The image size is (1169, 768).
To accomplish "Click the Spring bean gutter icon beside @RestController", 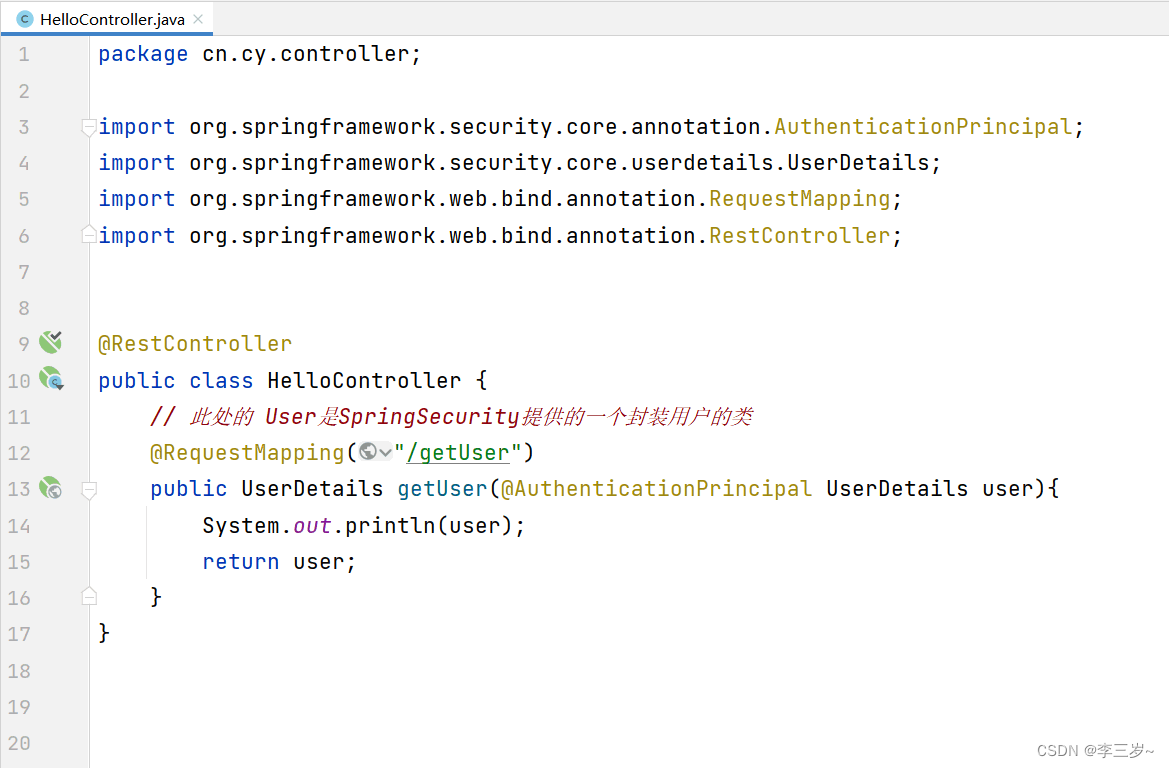I will (x=50, y=343).
